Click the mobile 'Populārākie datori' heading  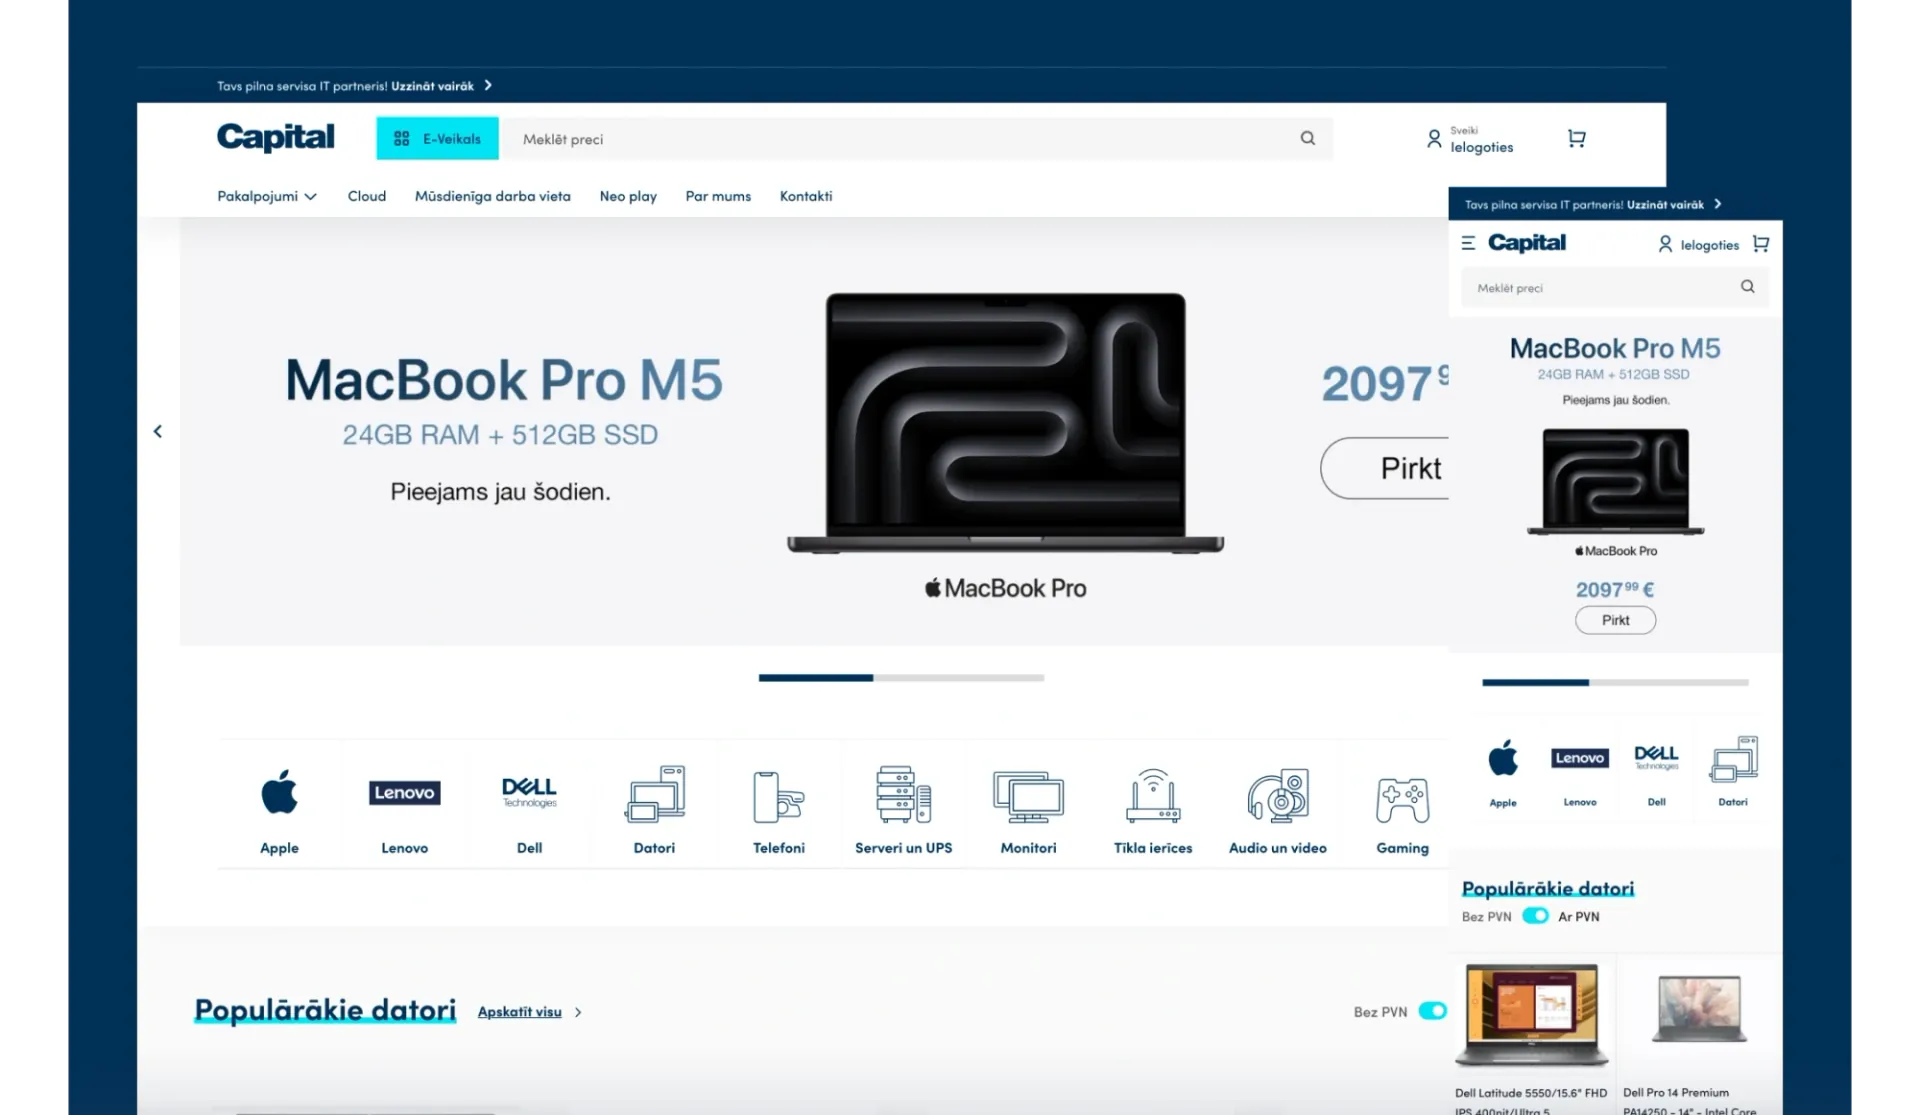[1548, 888]
